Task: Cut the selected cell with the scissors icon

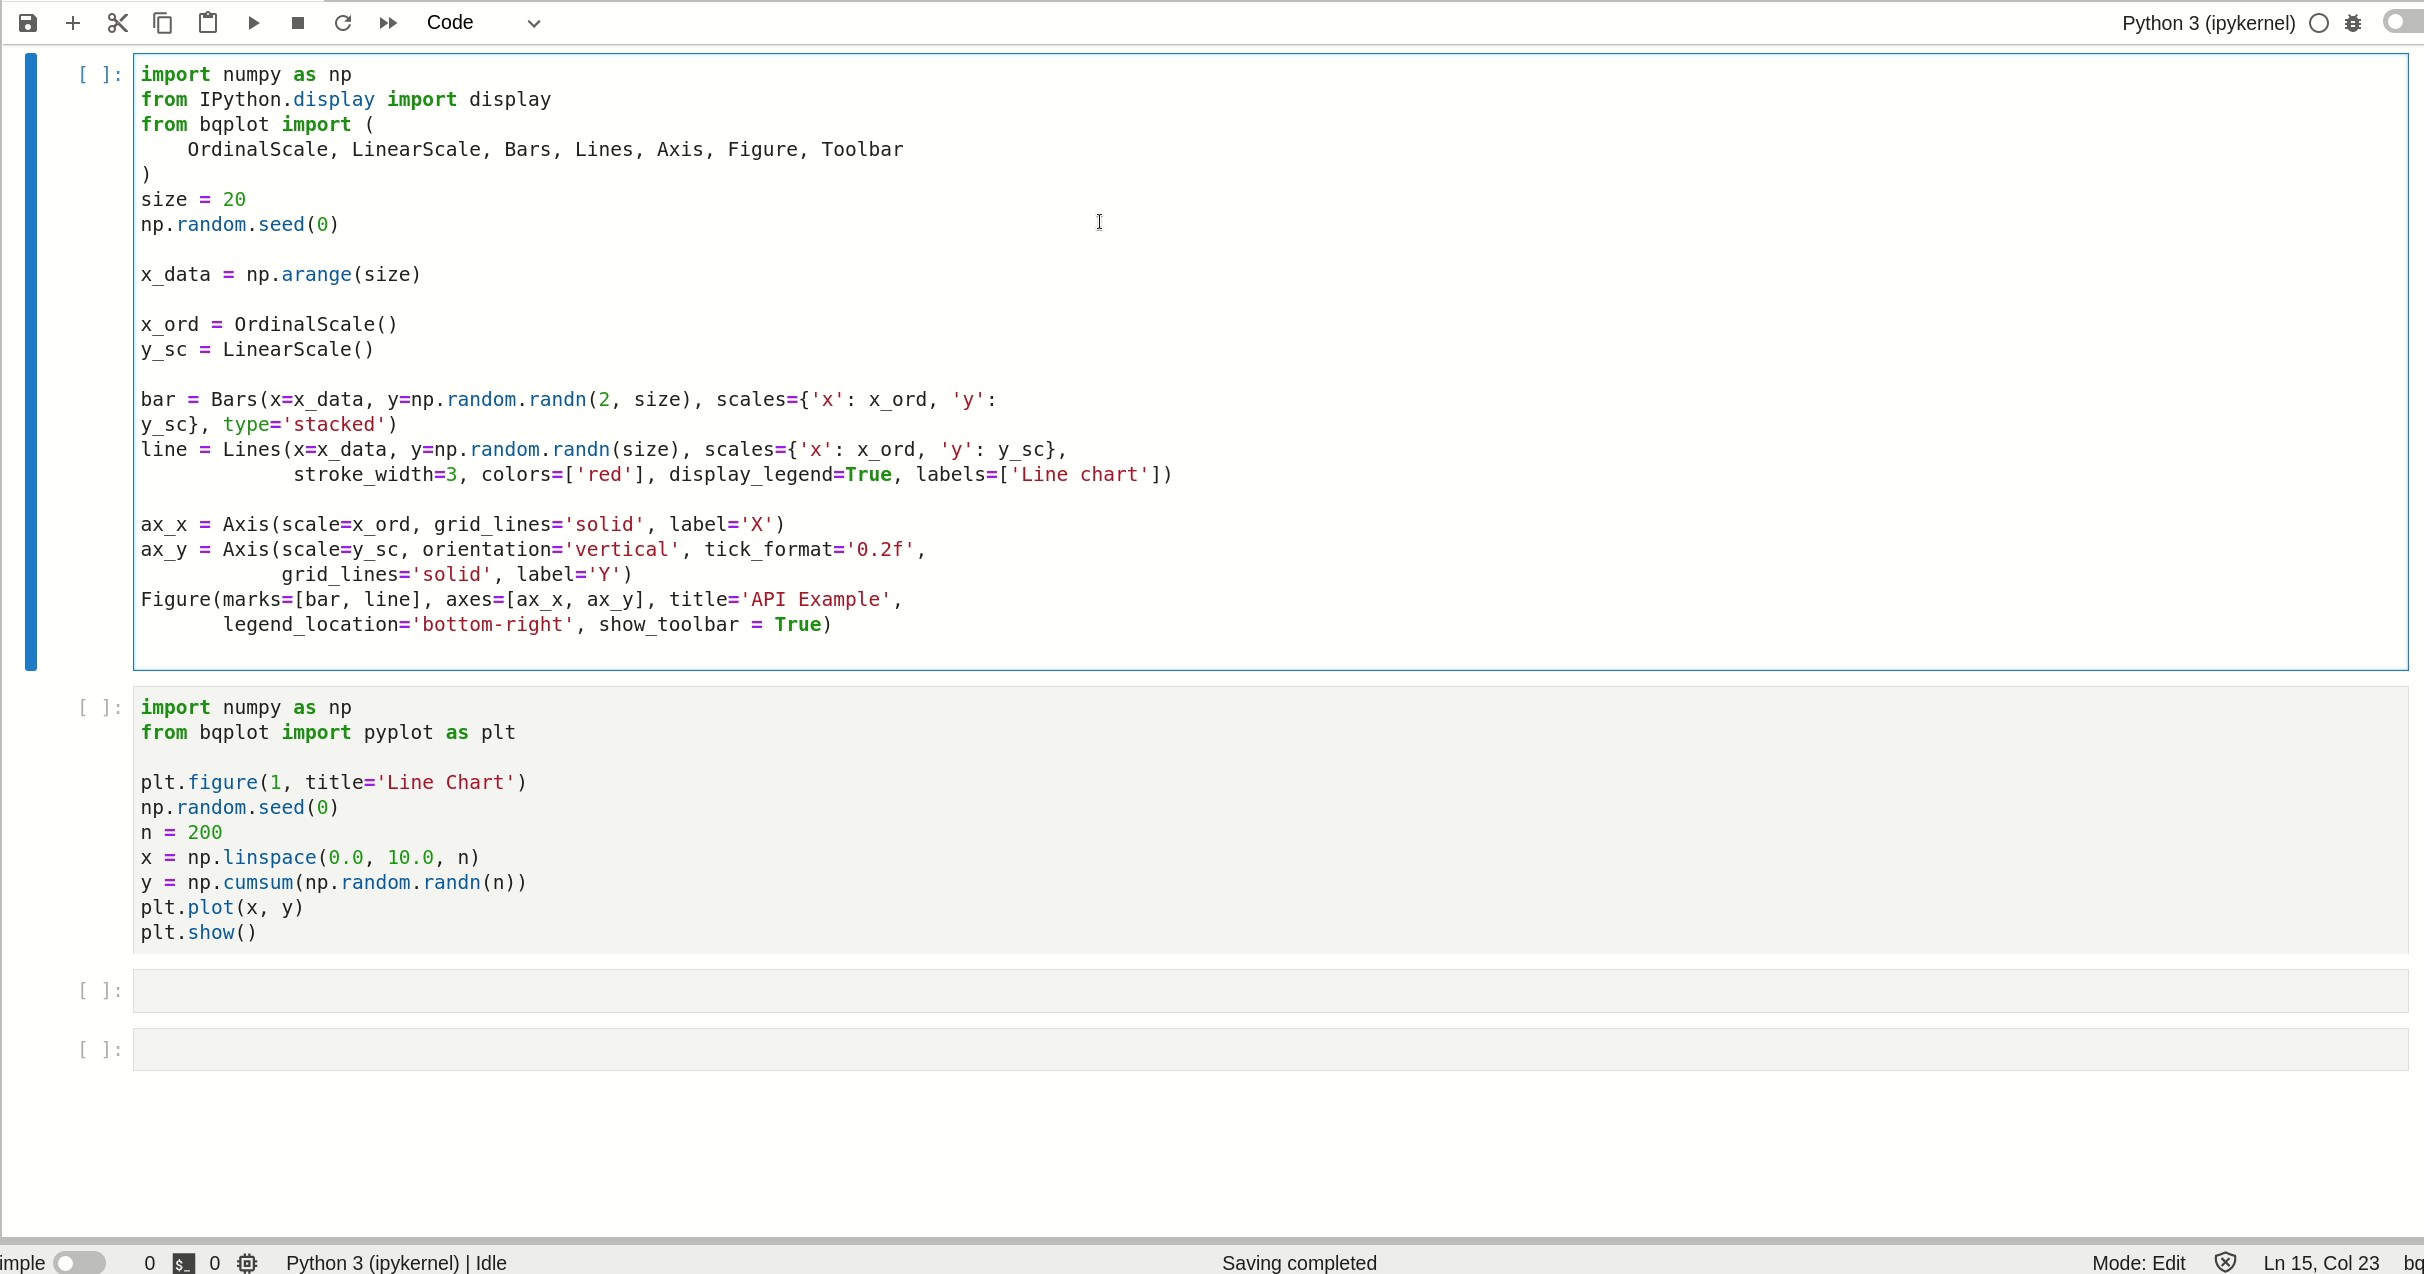Action: tap(118, 23)
